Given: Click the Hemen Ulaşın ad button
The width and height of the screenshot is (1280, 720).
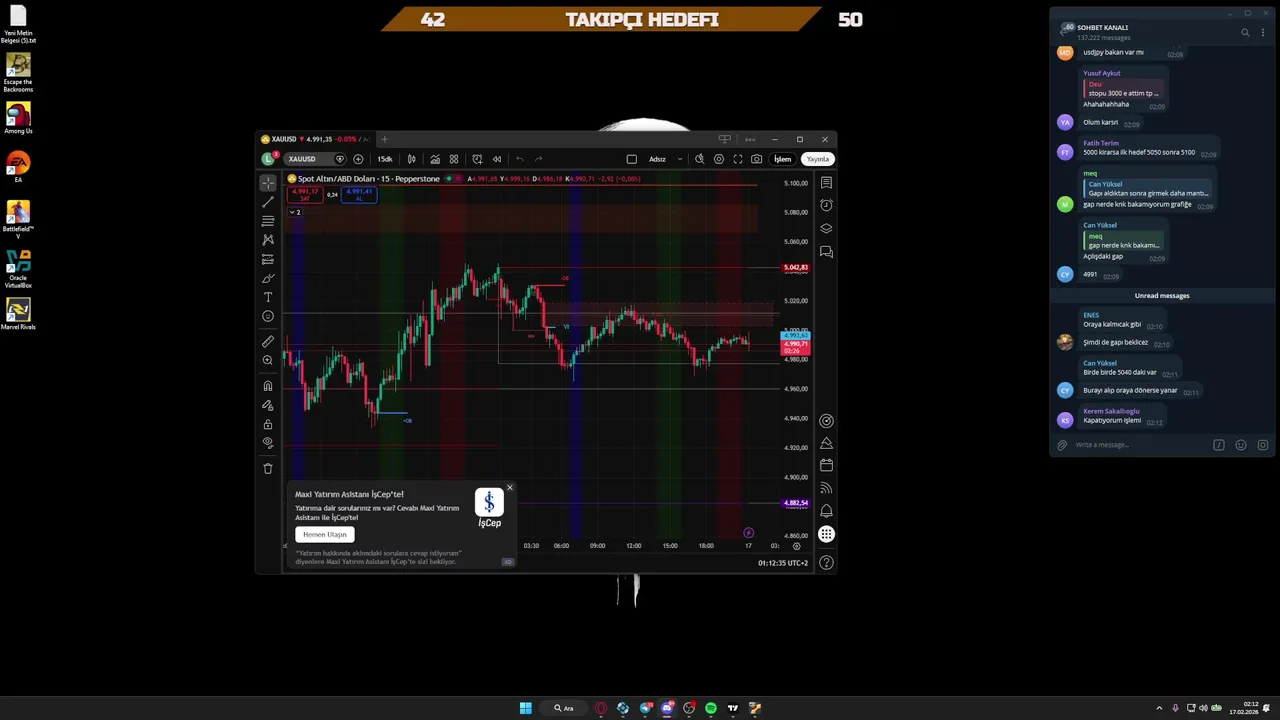Looking at the screenshot, I should tap(325, 534).
